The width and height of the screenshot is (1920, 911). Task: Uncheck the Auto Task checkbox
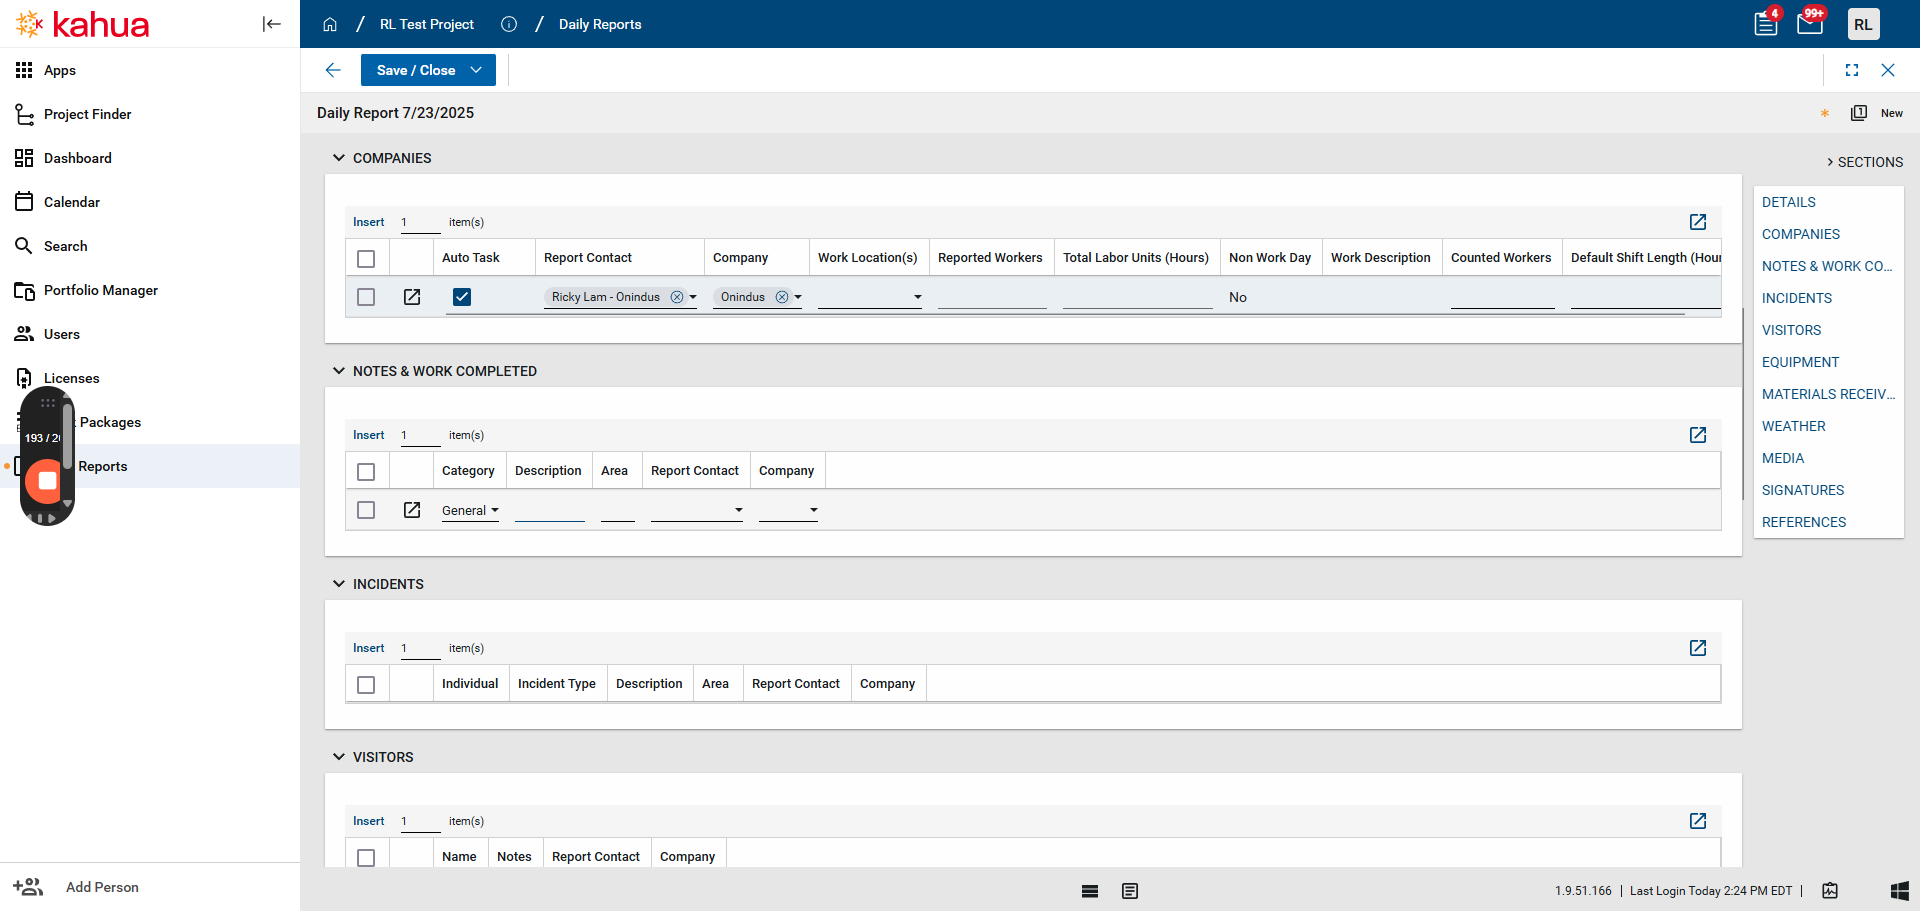click(462, 297)
